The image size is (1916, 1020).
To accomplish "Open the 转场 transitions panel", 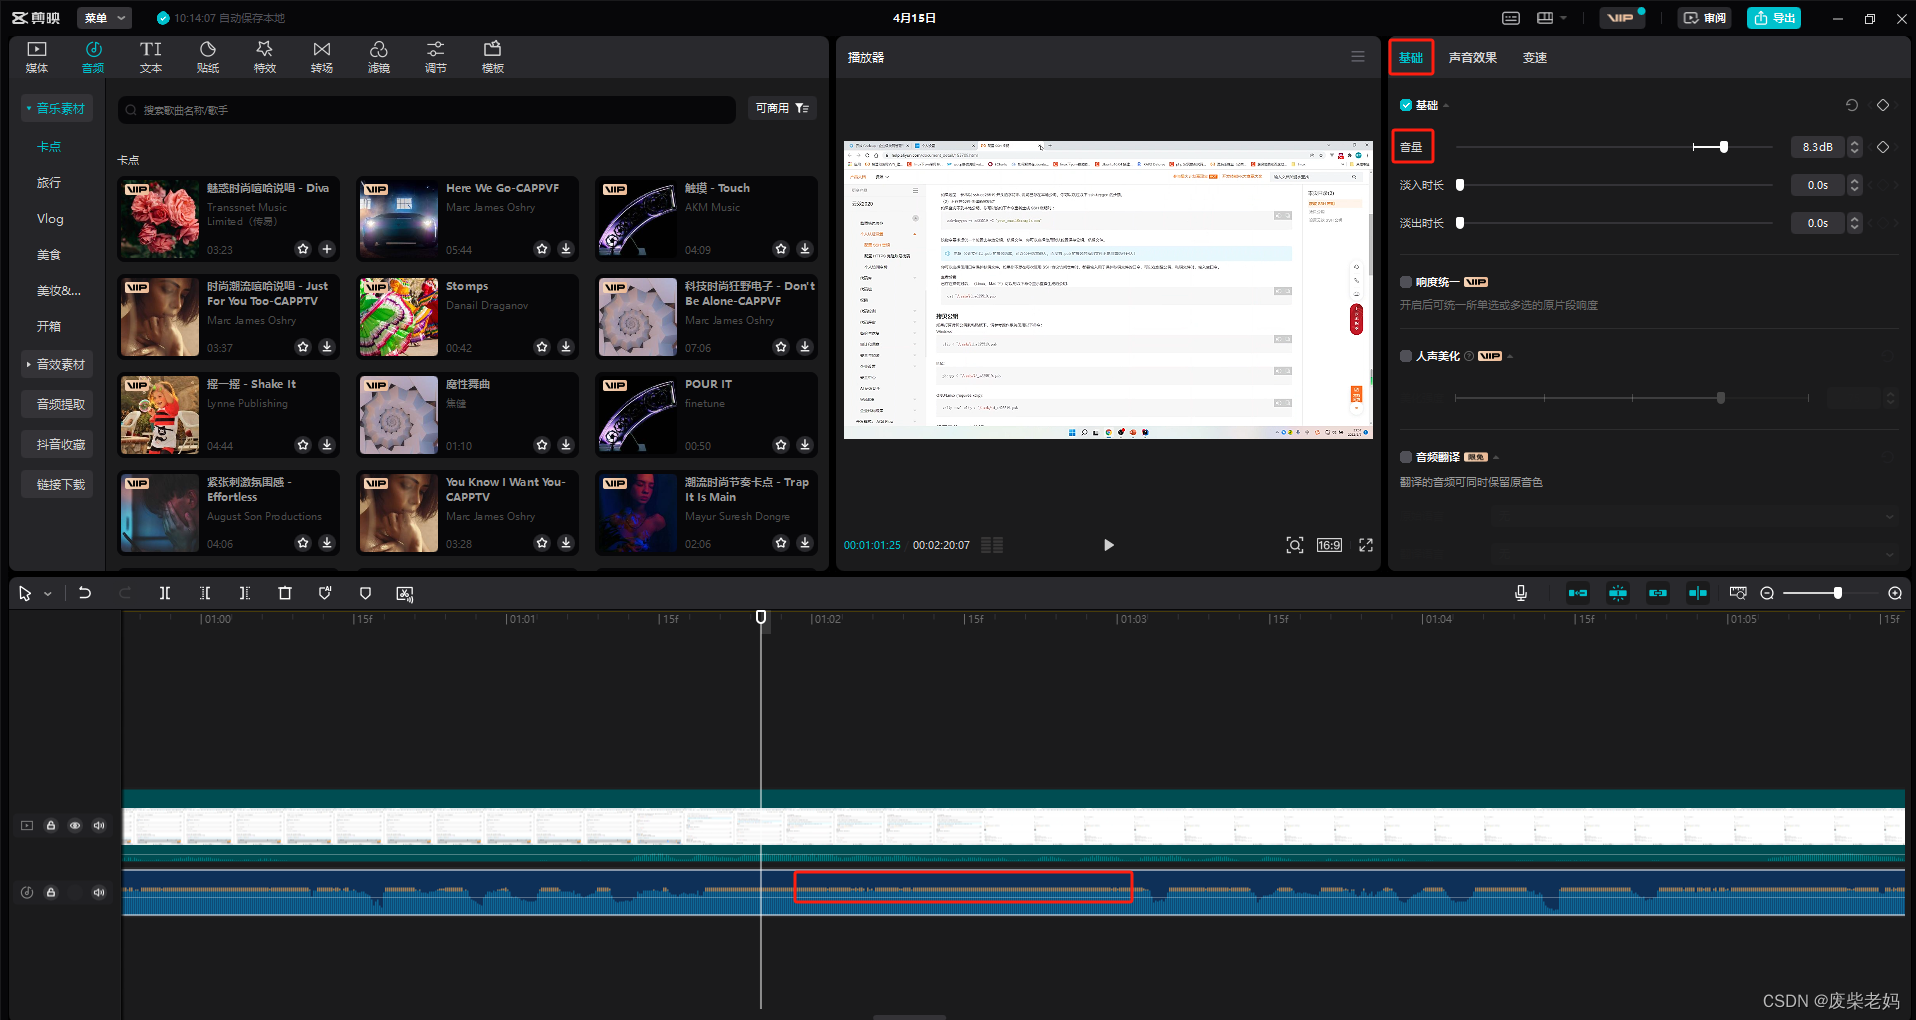I will [x=322, y=57].
